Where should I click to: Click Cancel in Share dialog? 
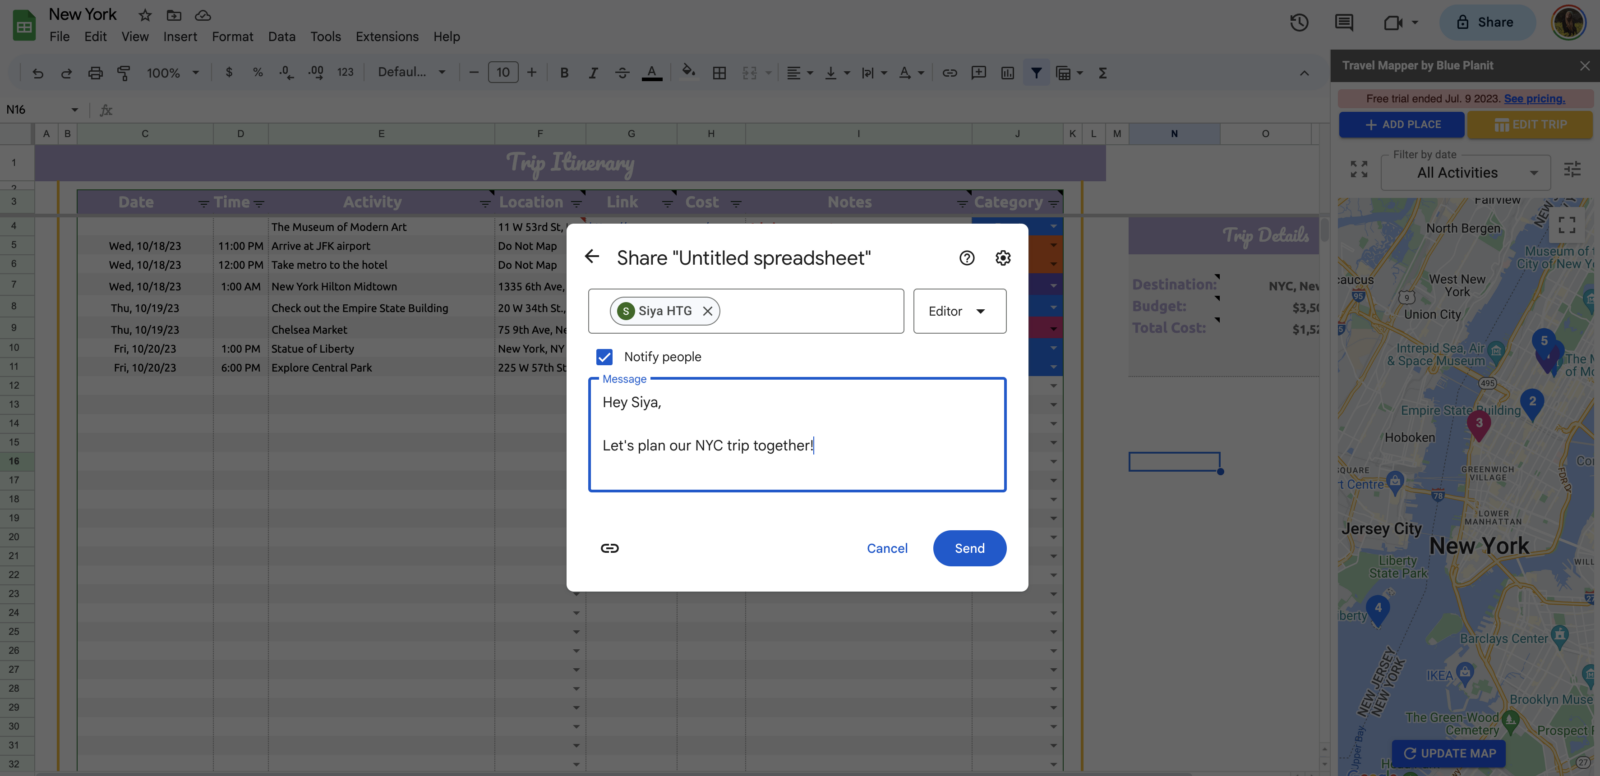(887, 548)
